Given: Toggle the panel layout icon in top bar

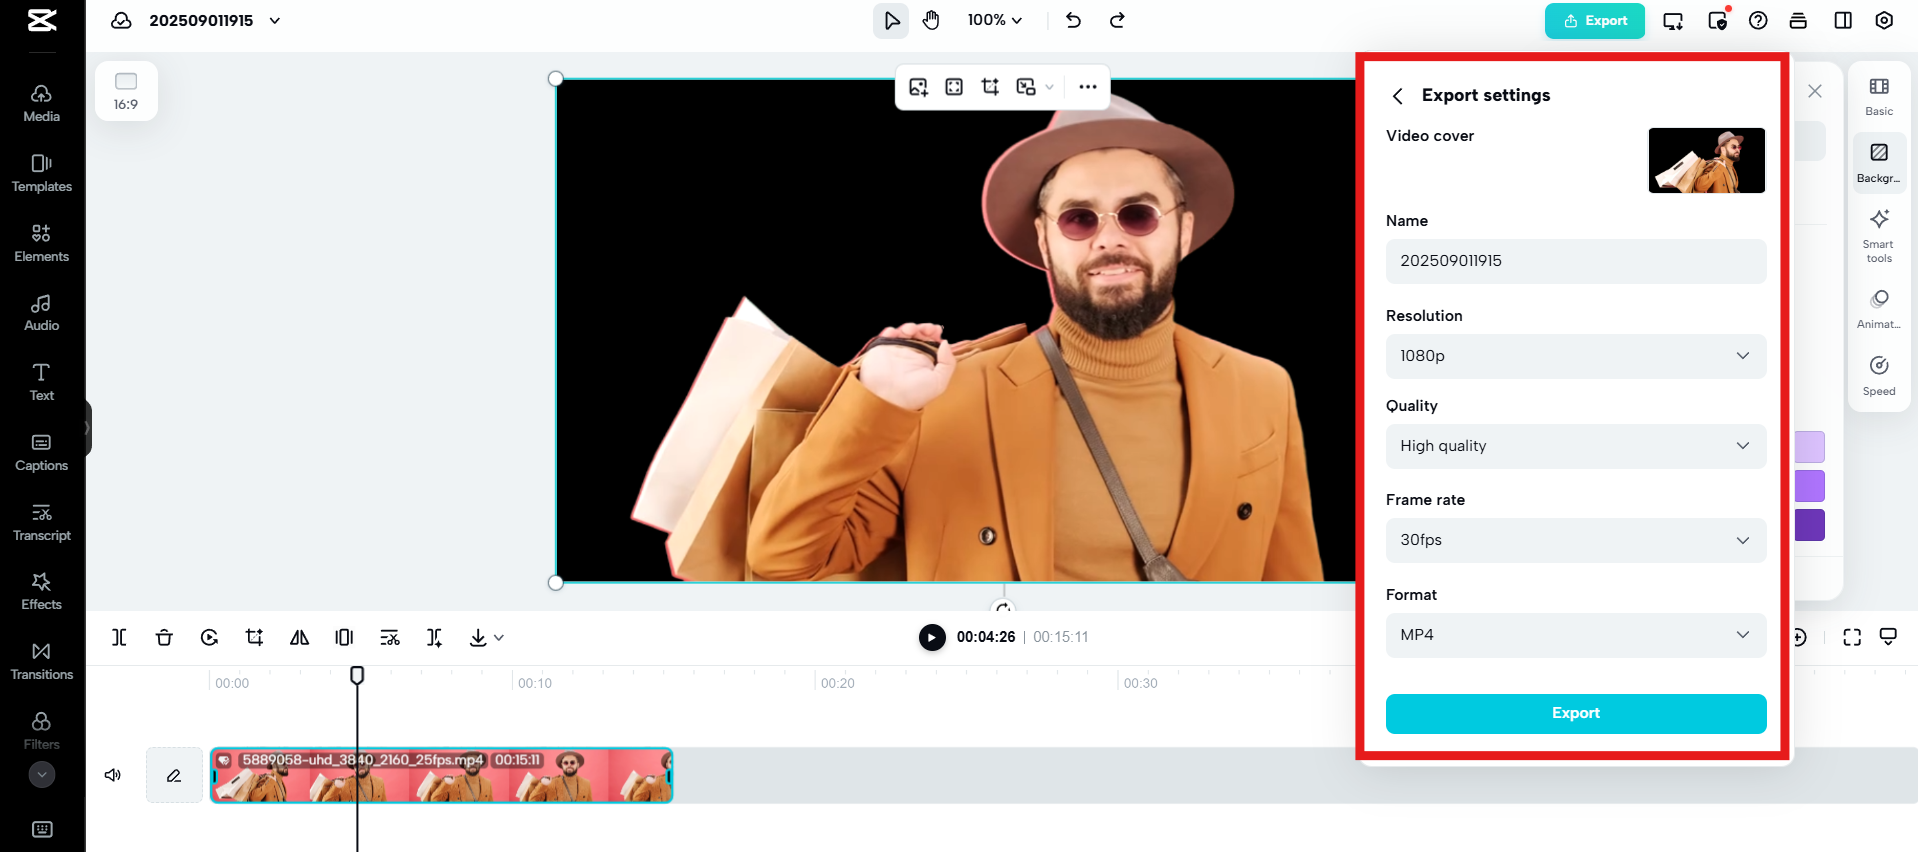Looking at the screenshot, I should click(x=1843, y=20).
